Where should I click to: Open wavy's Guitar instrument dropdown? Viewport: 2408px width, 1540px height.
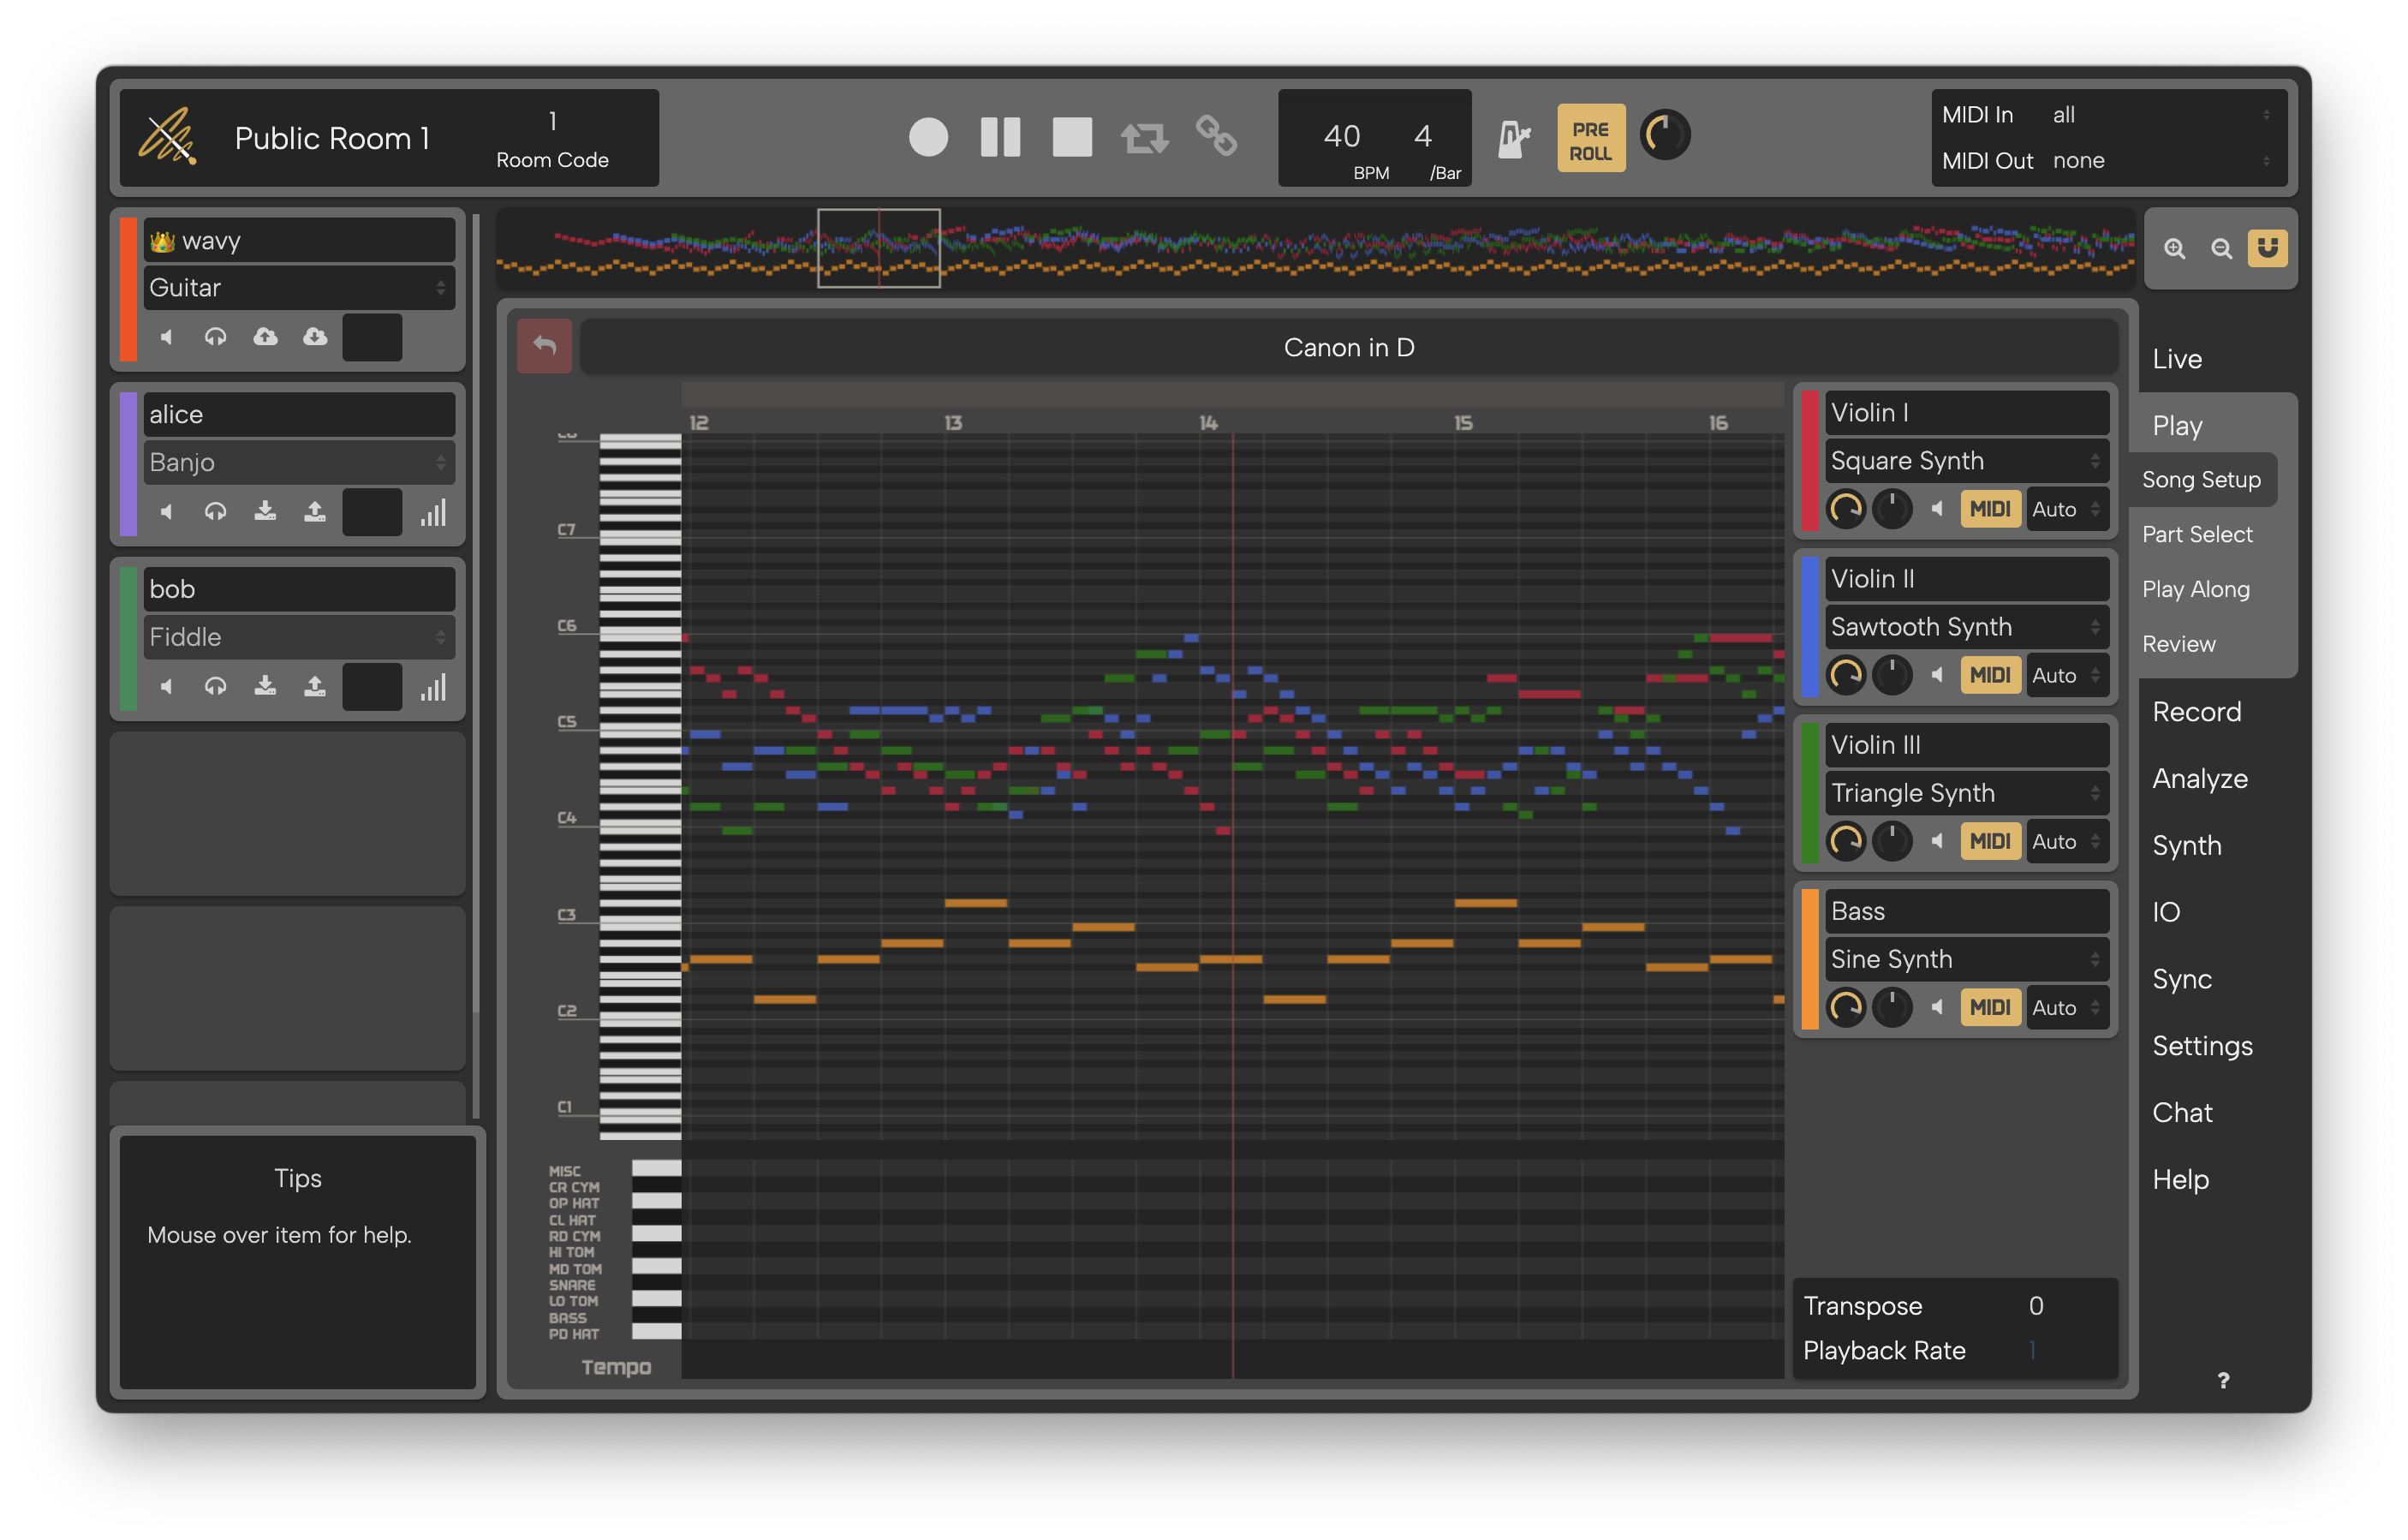[299, 288]
